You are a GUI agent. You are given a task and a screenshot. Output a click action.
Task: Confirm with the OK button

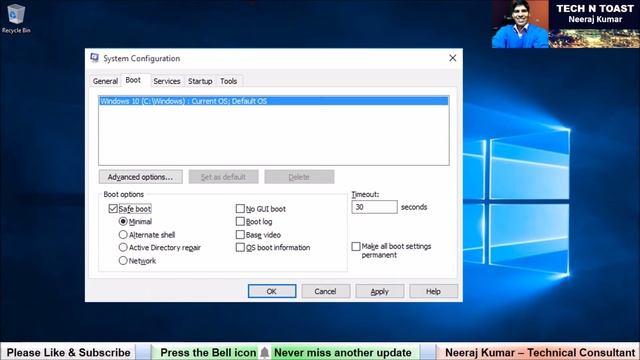[272, 291]
